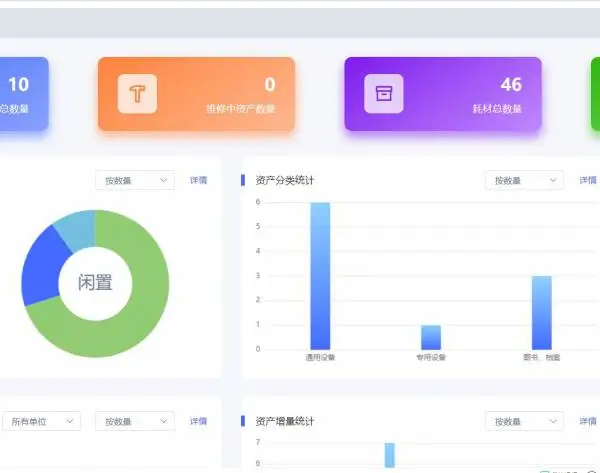Click the repair tool icon on orange card
600x473 pixels.
(137, 94)
